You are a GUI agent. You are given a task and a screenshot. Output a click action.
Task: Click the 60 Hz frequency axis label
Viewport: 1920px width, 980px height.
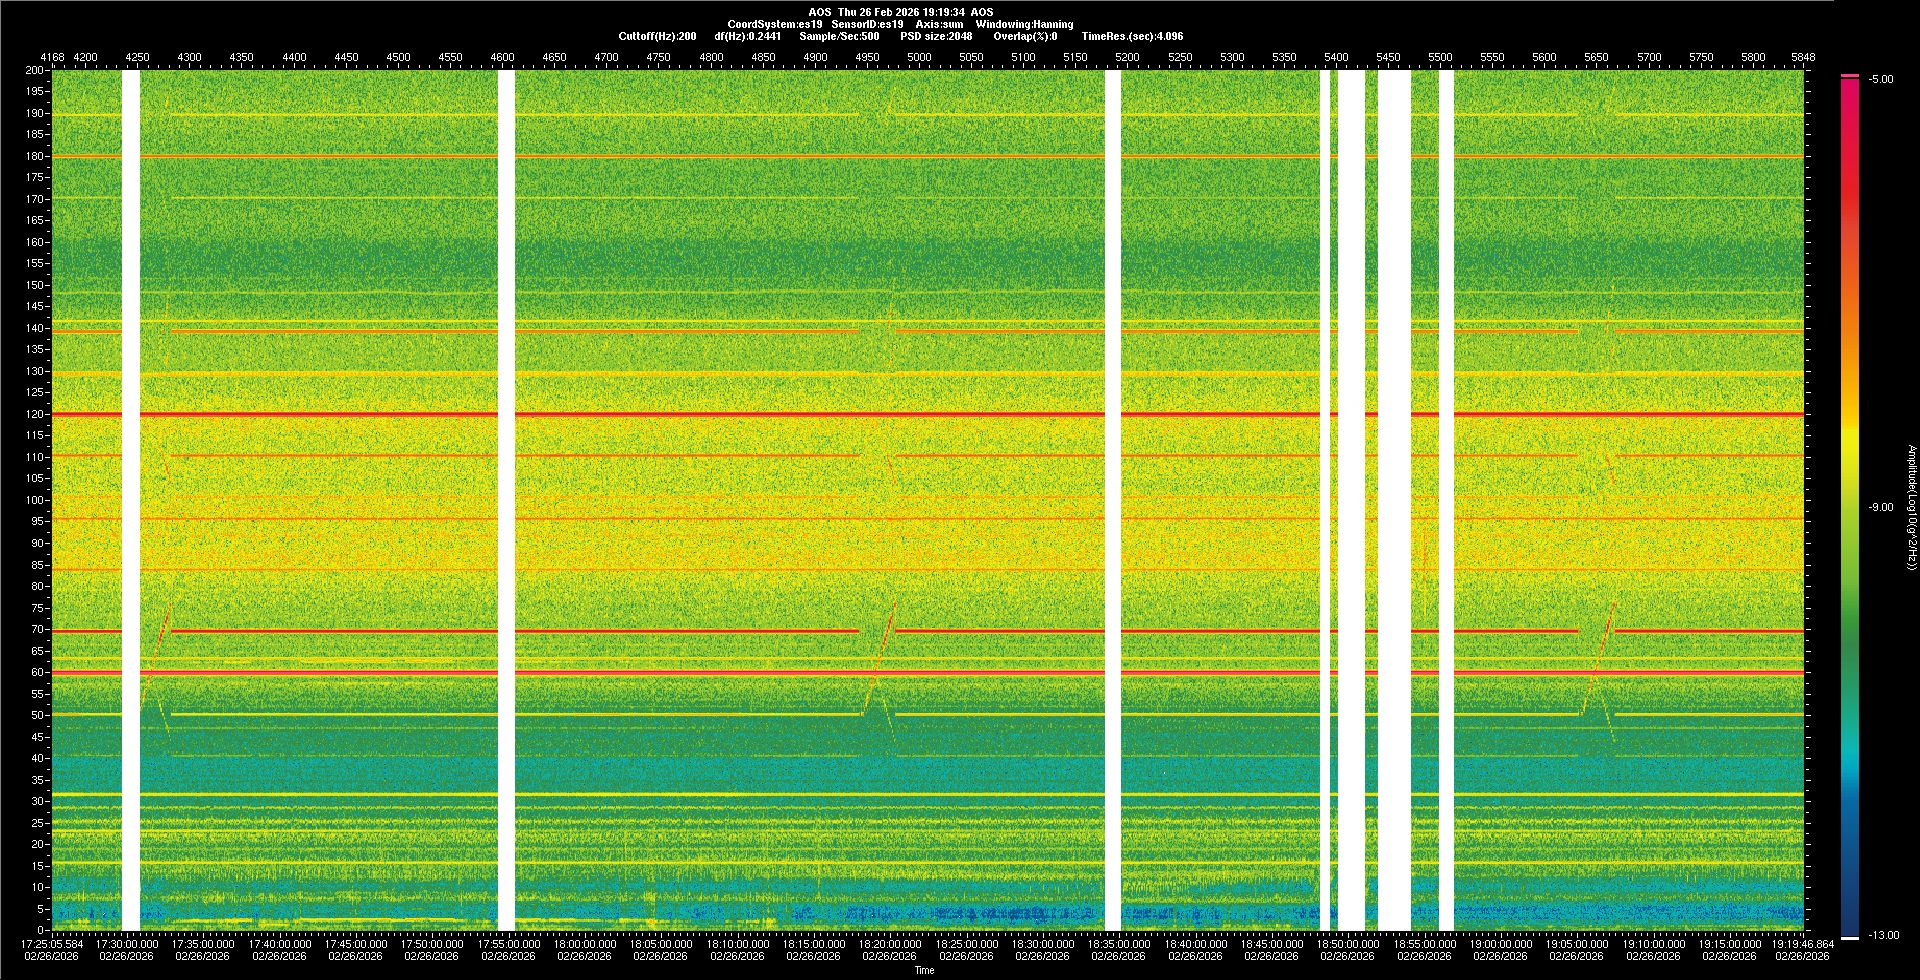(x=37, y=672)
